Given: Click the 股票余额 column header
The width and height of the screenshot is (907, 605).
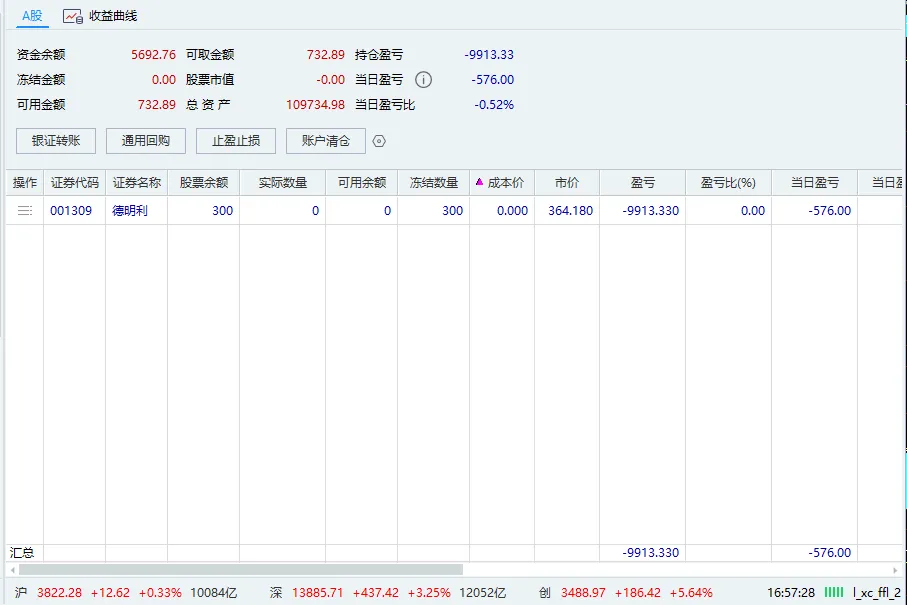Looking at the screenshot, I should pos(204,183).
